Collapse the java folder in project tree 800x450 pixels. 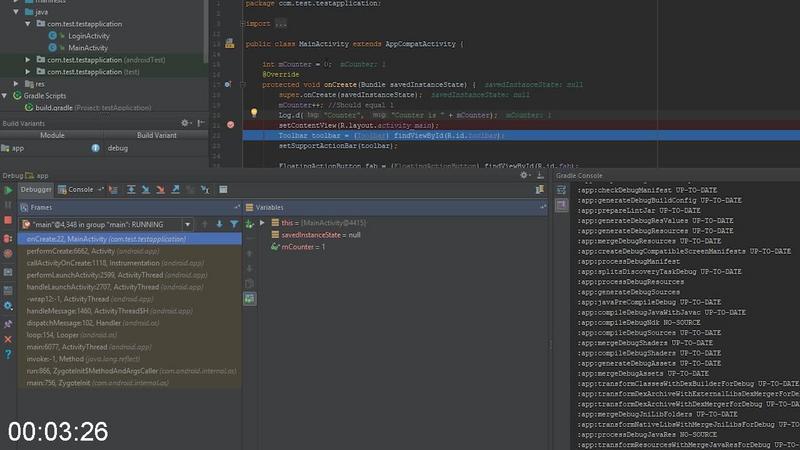[16, 12]
